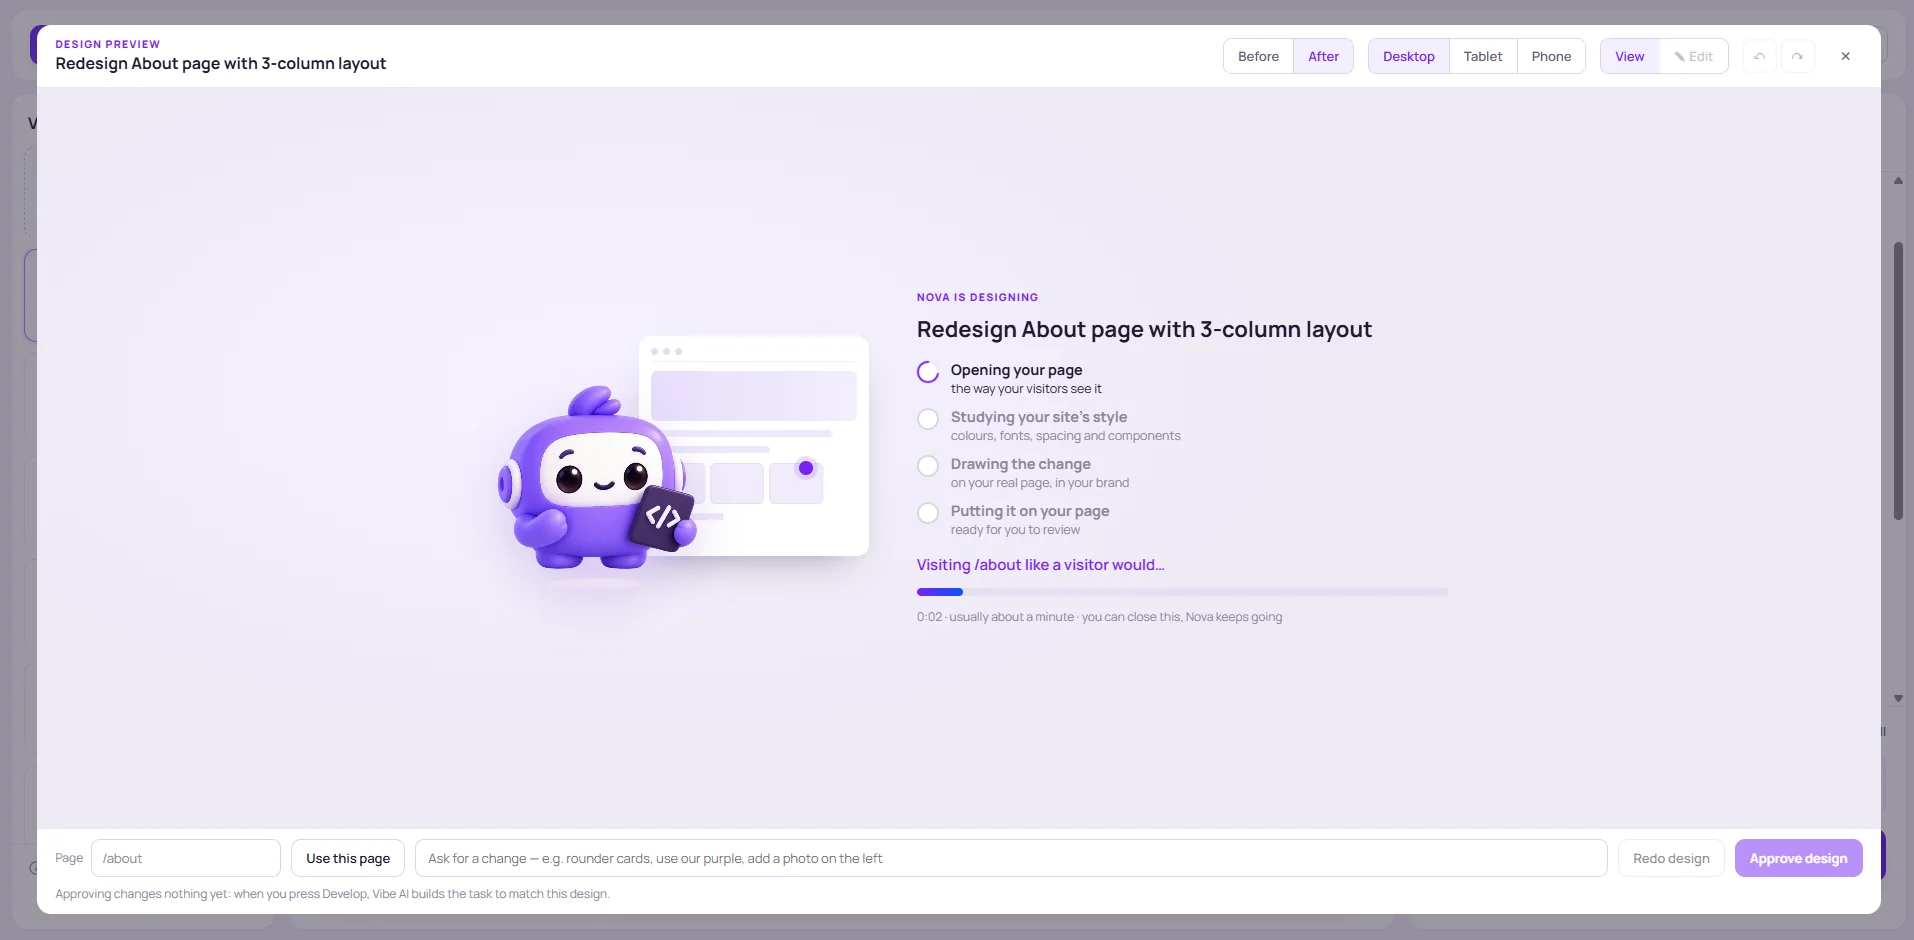Click the /about page path field
Image resolution: width=1914 pixels, height=940 pixels.
point(186,858)
